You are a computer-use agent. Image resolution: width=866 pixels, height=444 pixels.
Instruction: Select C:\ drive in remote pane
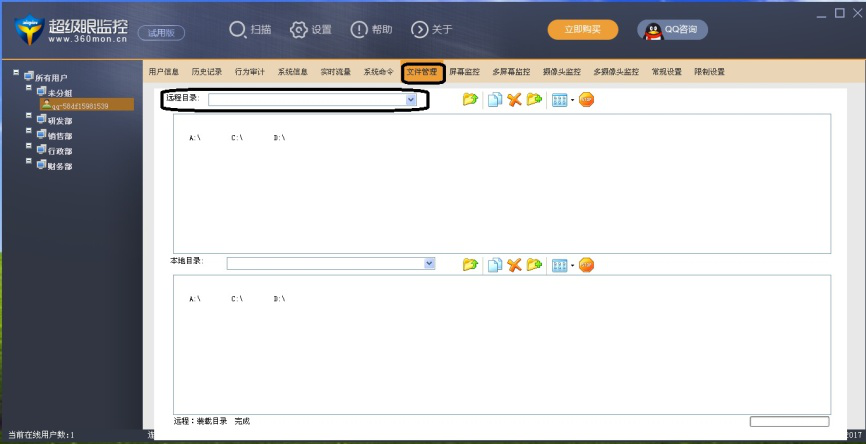click(237, 138)
